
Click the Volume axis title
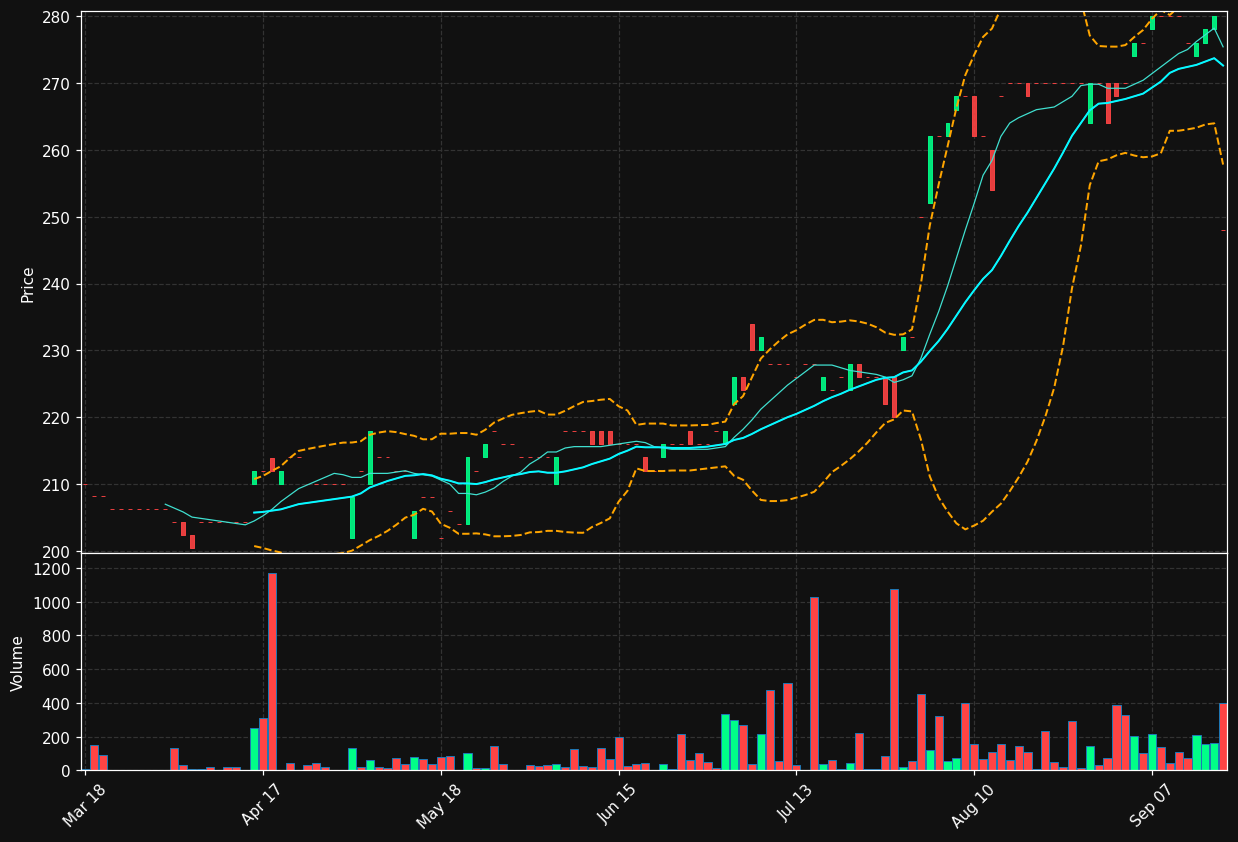(18, 663)
